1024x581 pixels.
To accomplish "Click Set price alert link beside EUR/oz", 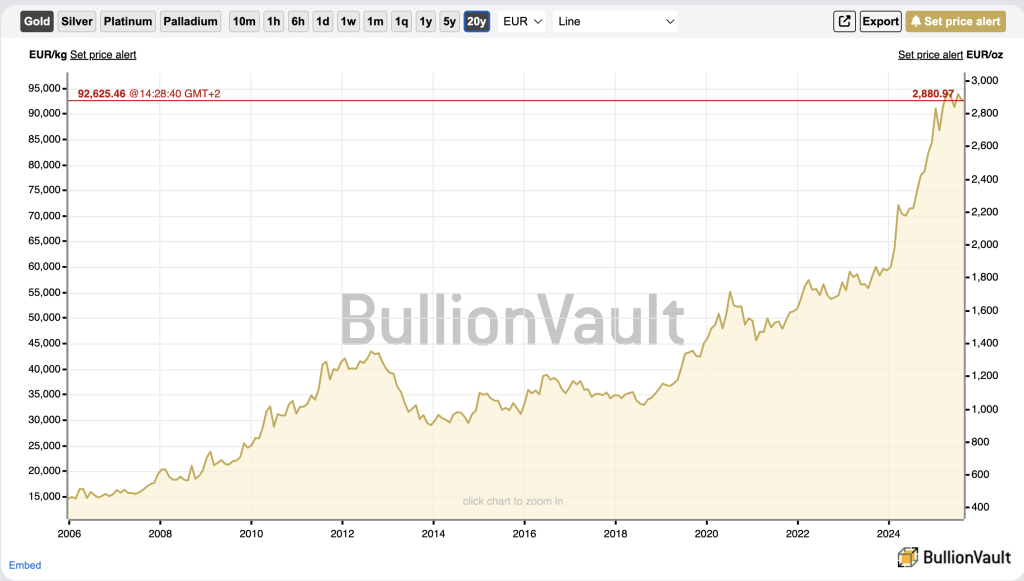I will [930, 55].
